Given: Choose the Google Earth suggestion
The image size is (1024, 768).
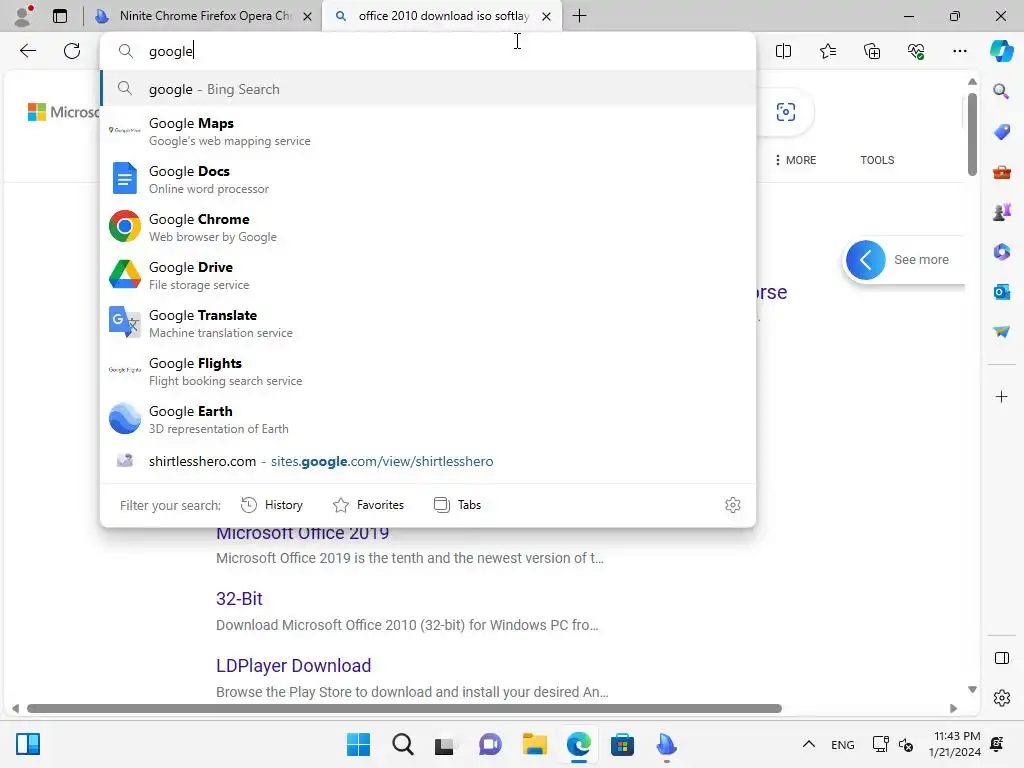Looking at the screenshot, I should coord(428,419).
